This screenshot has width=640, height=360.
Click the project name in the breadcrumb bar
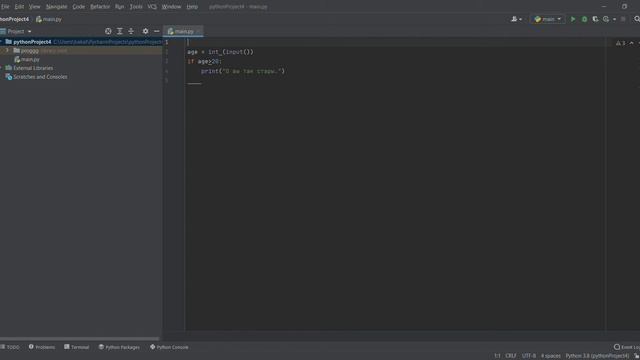14,19
